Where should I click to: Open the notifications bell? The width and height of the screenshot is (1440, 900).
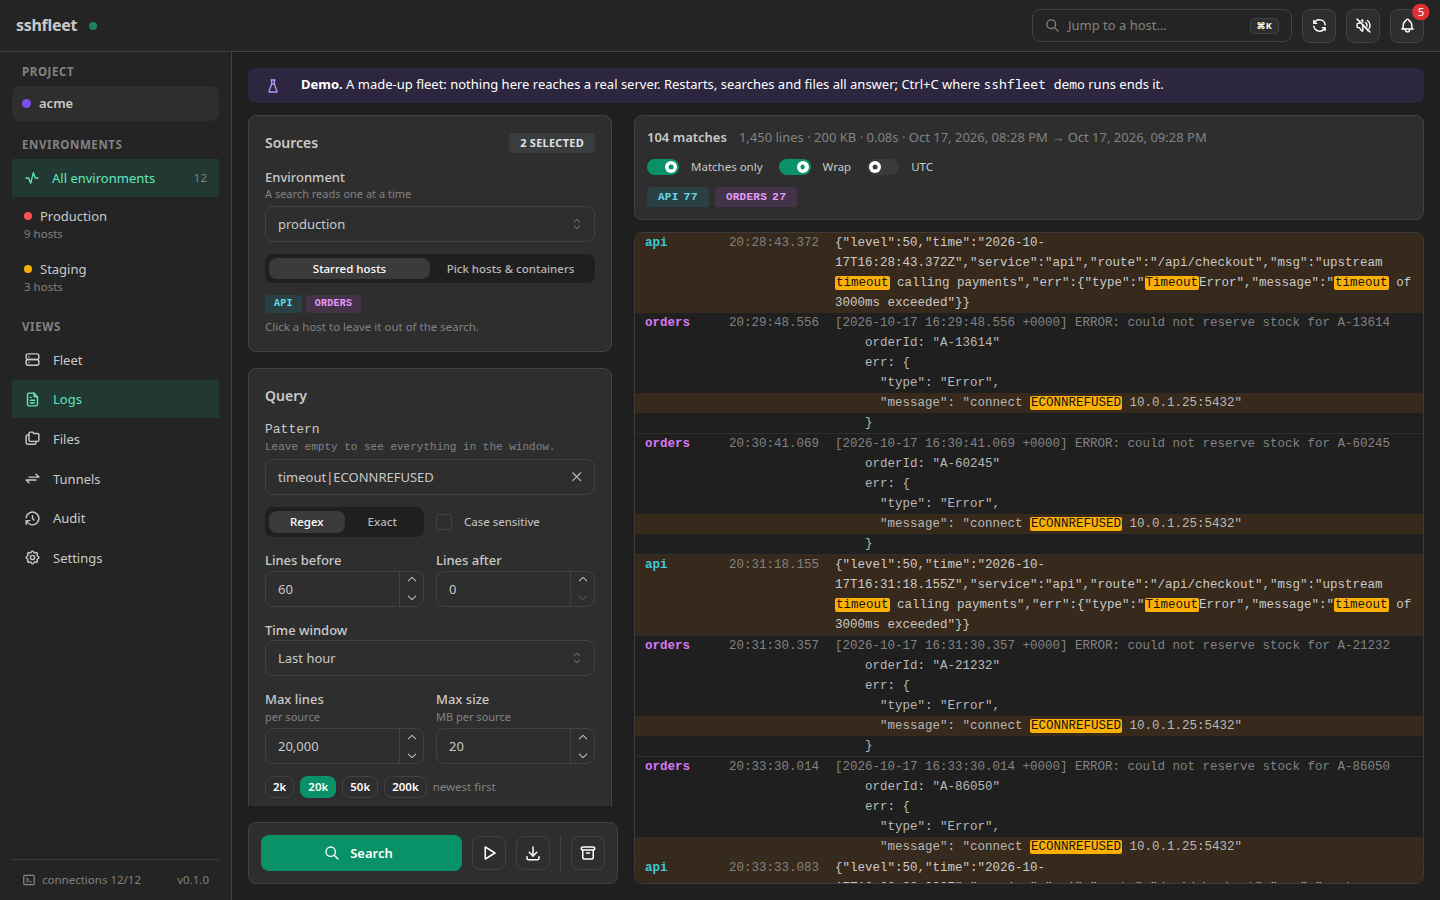tap(1407, 26)
